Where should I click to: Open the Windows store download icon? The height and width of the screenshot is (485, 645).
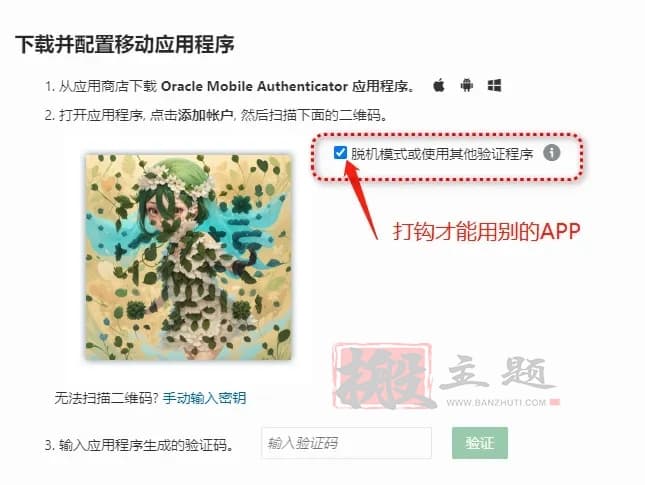click(x=494, y=86)
